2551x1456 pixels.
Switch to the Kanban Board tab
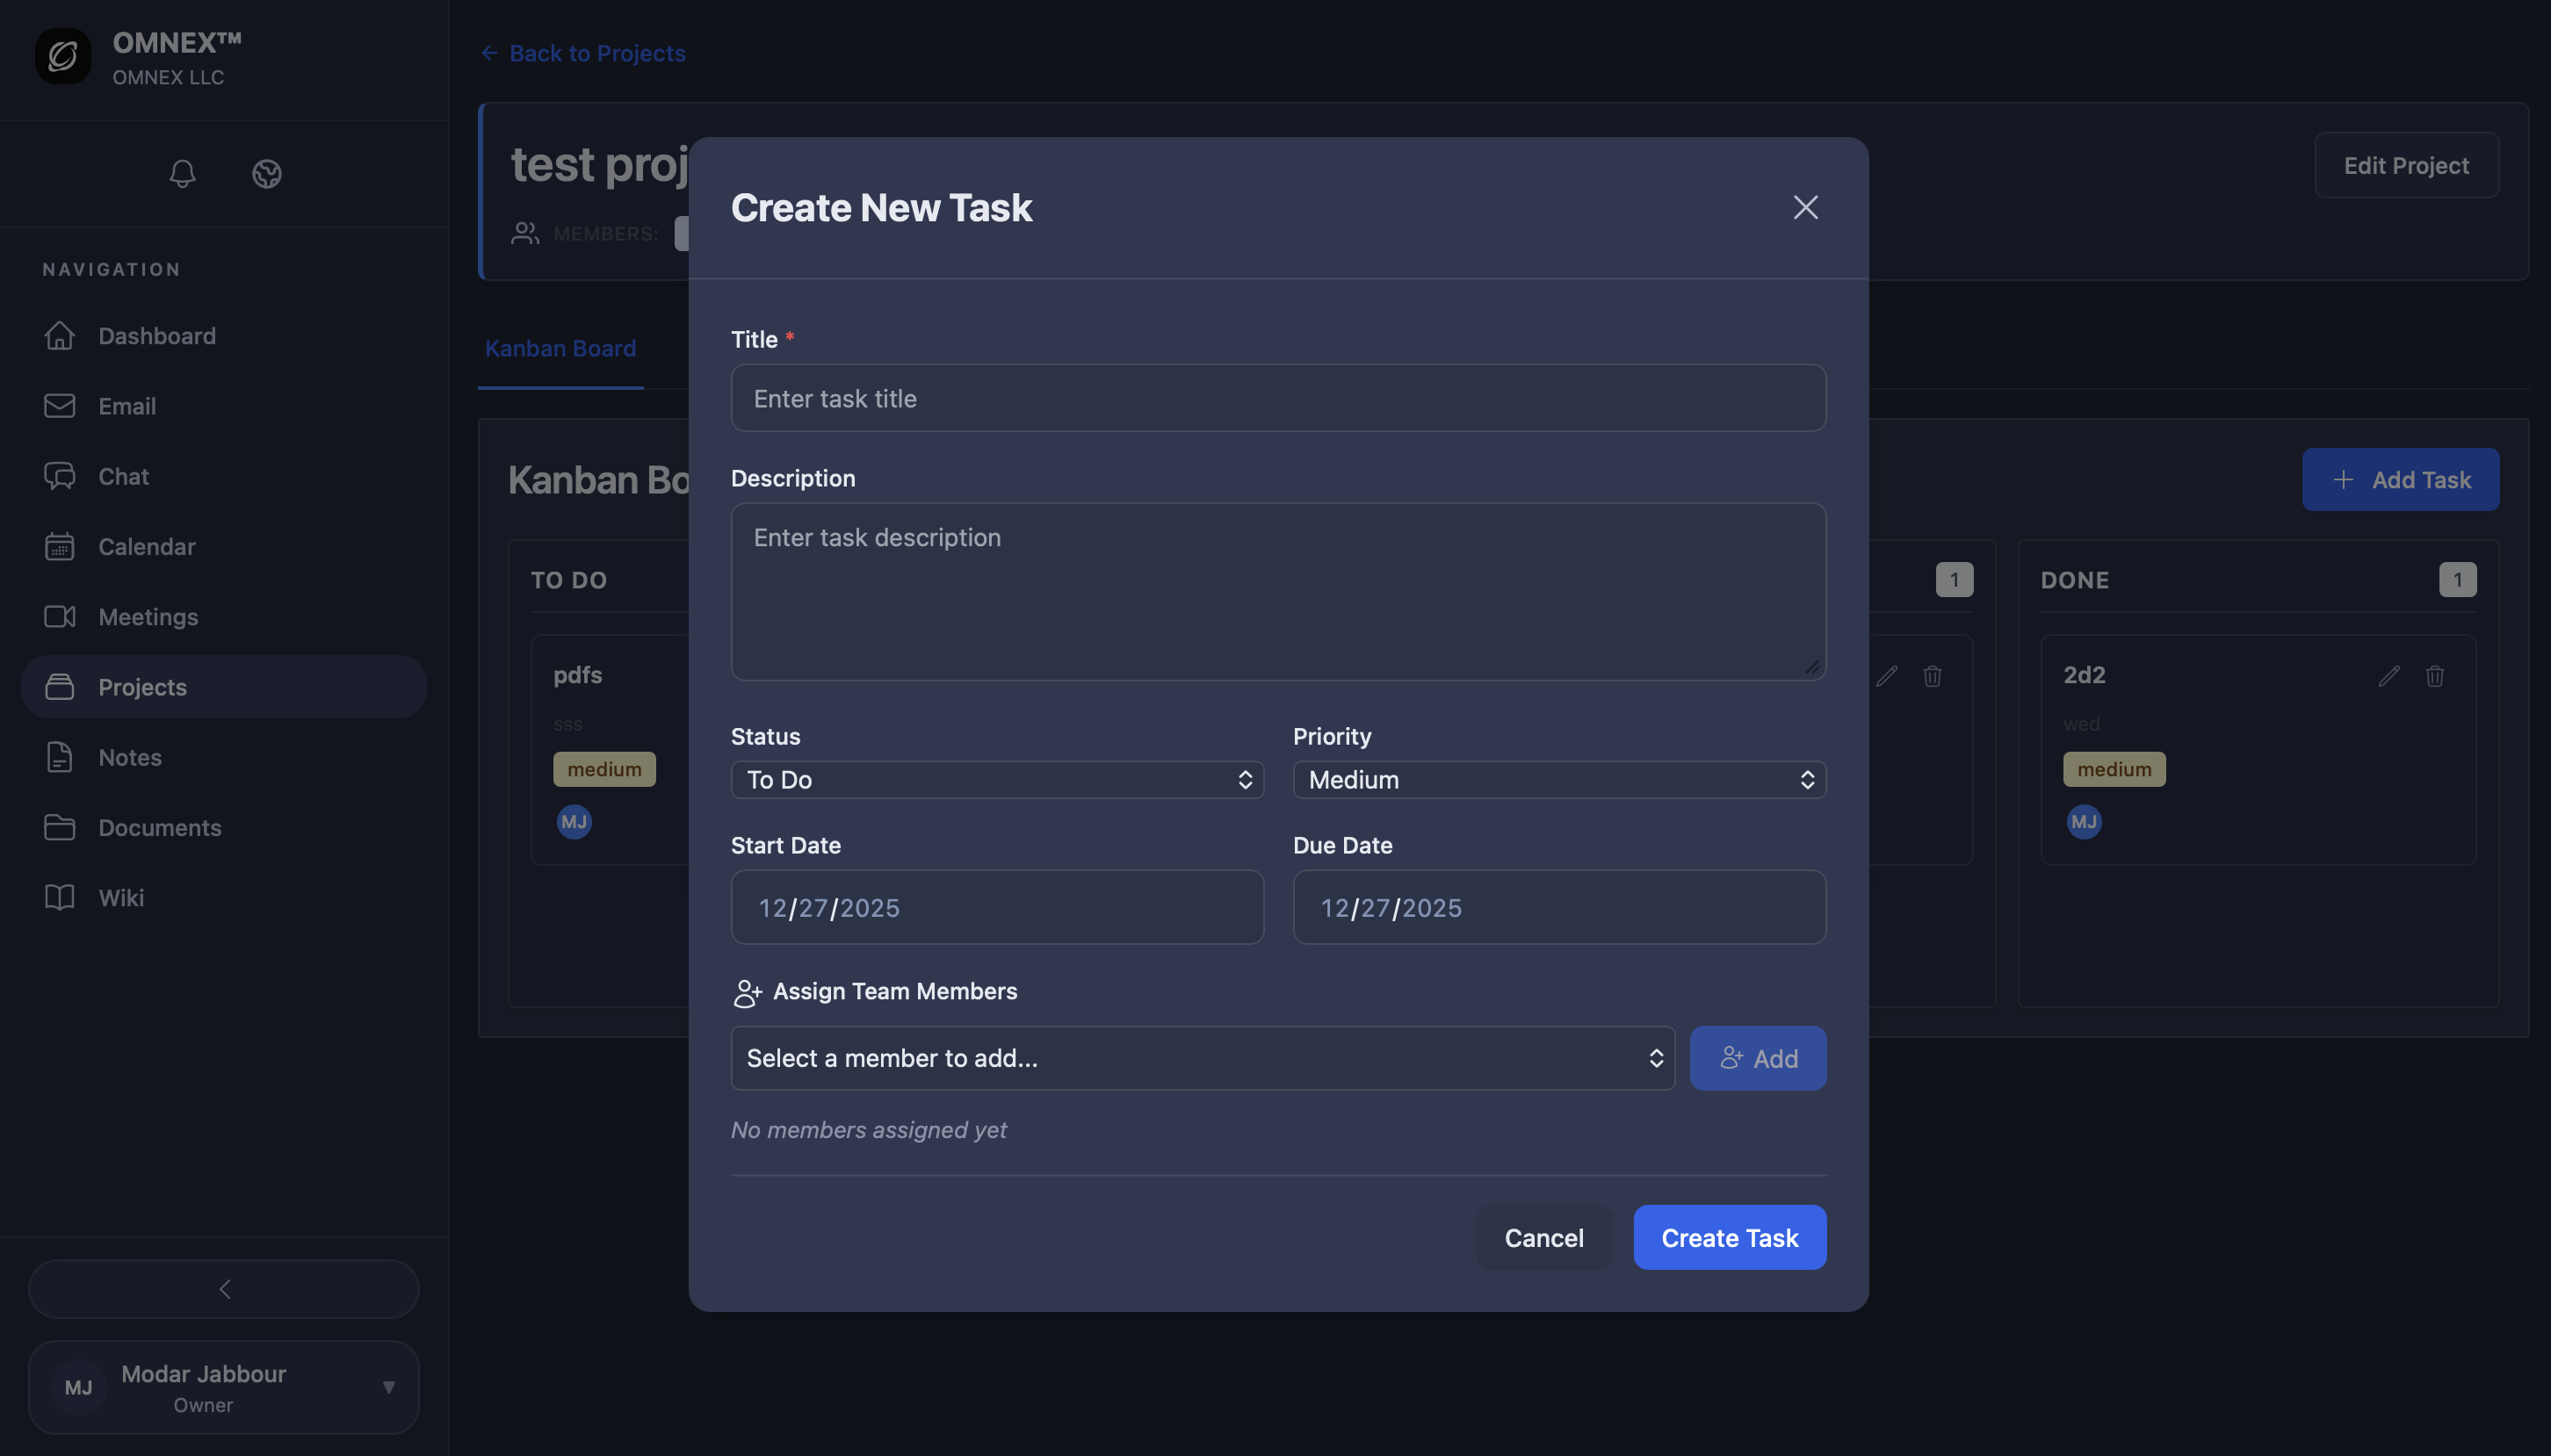pos(560,348)
